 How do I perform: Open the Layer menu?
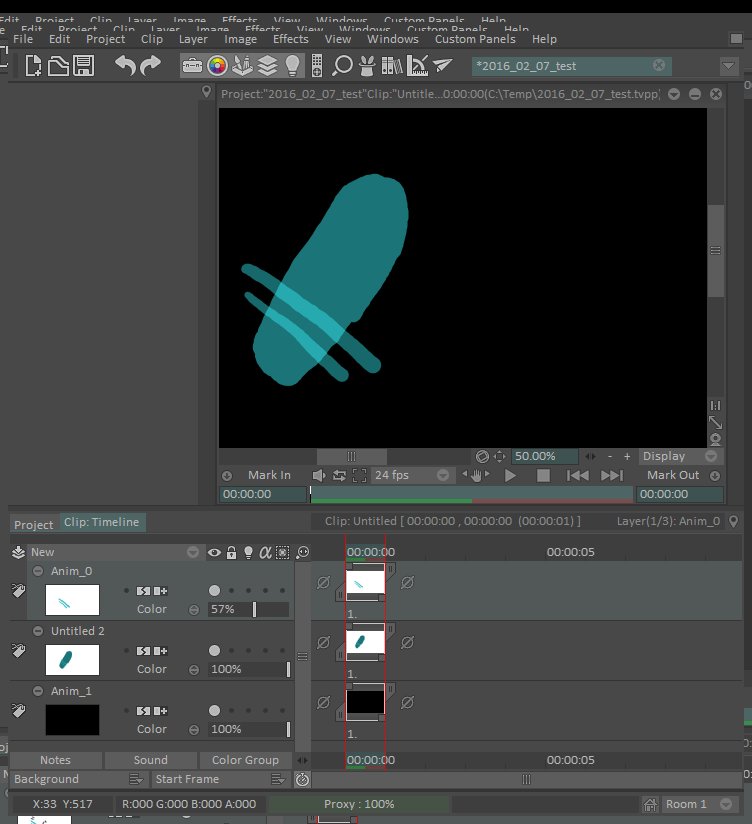click(x=193, y=39)
